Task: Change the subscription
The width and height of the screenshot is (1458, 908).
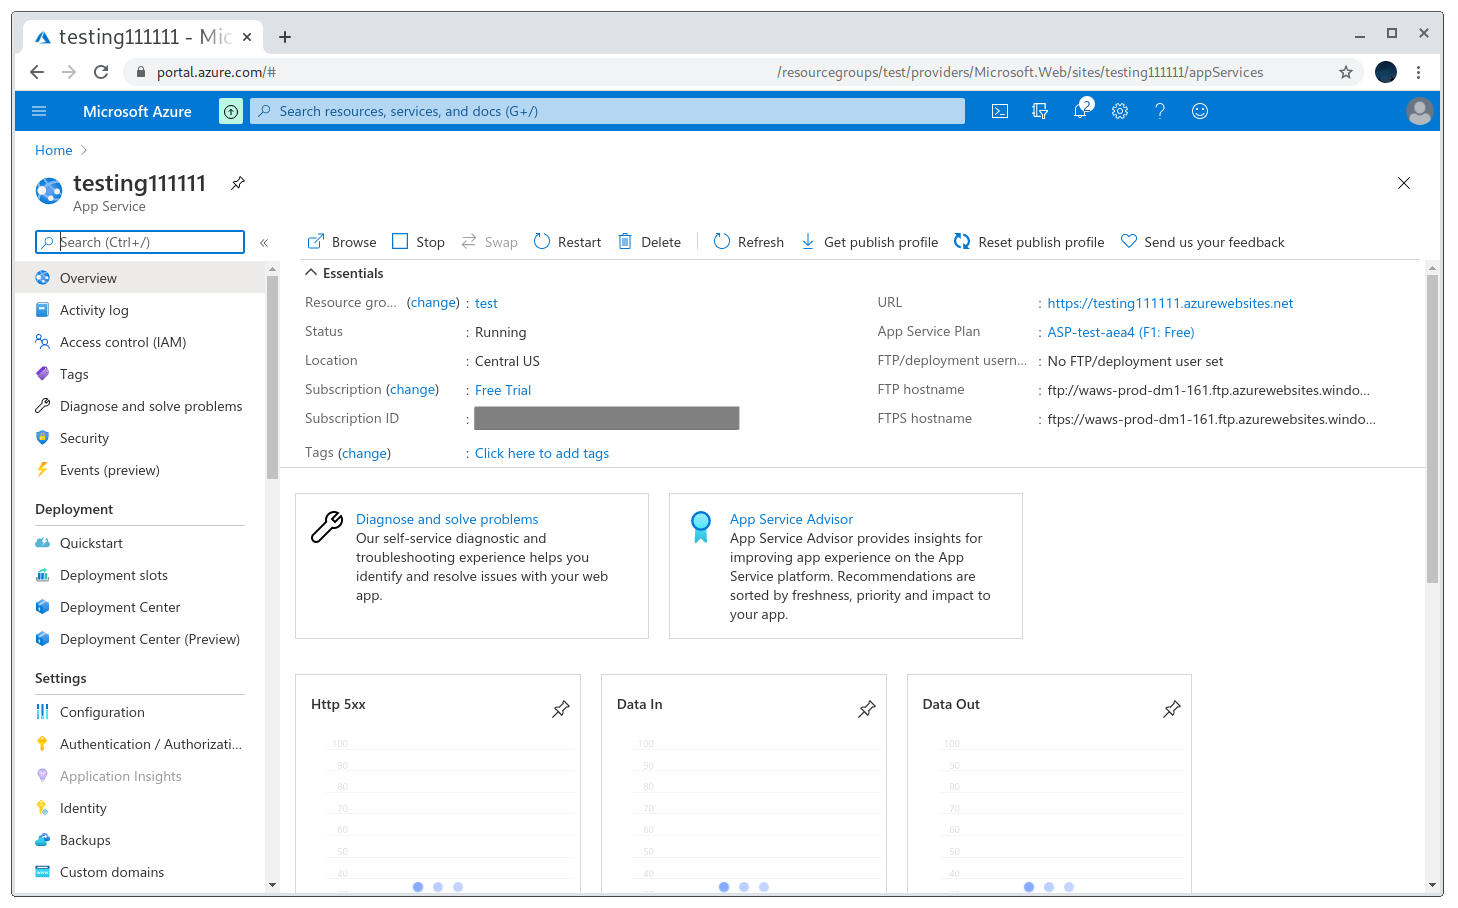Action: tap(413, 389)
